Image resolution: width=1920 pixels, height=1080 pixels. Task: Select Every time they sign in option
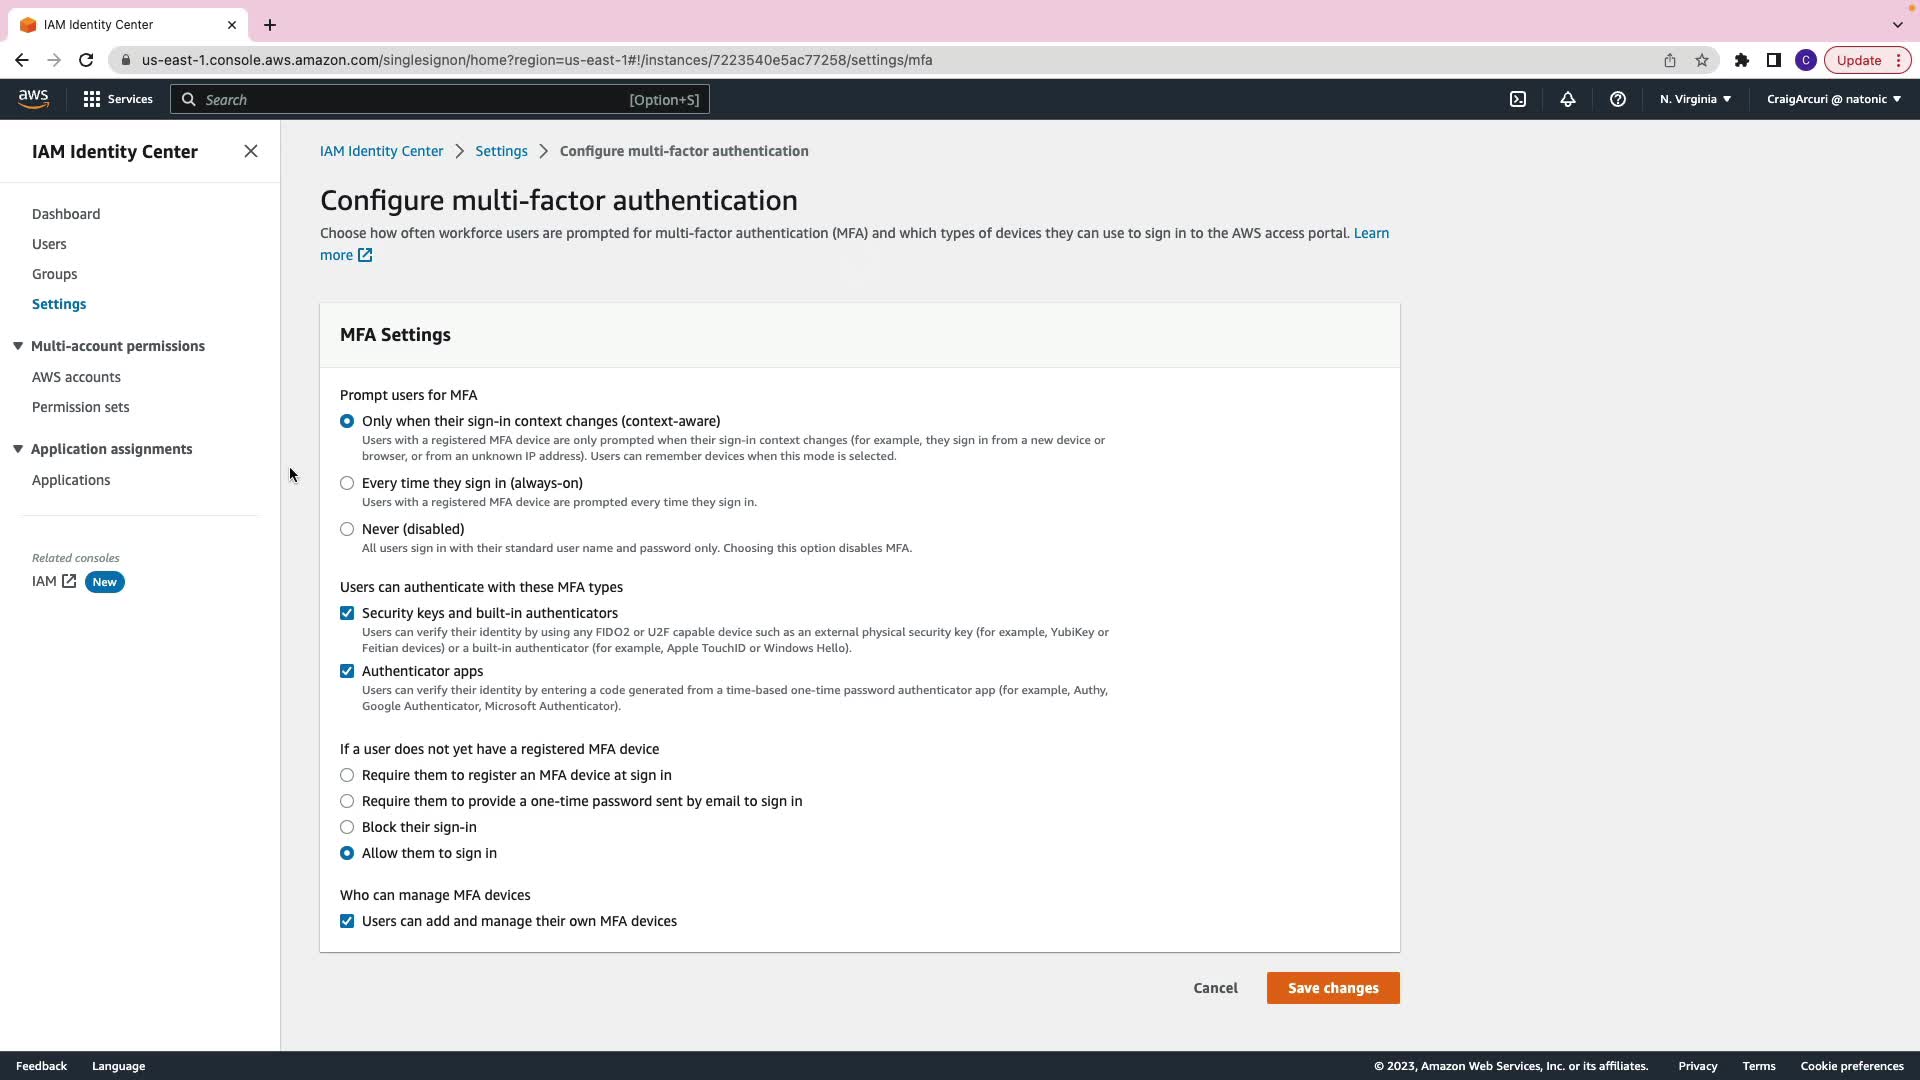click(x=347, y=483)
